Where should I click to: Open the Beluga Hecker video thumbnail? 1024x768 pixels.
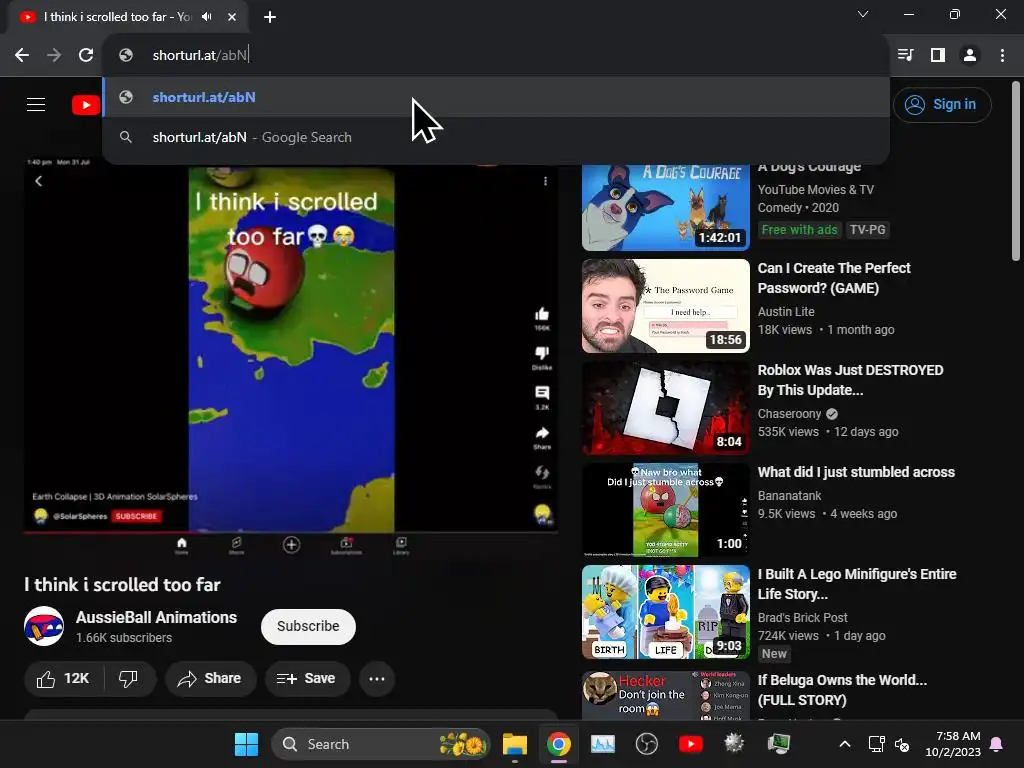tap(665, 696)
